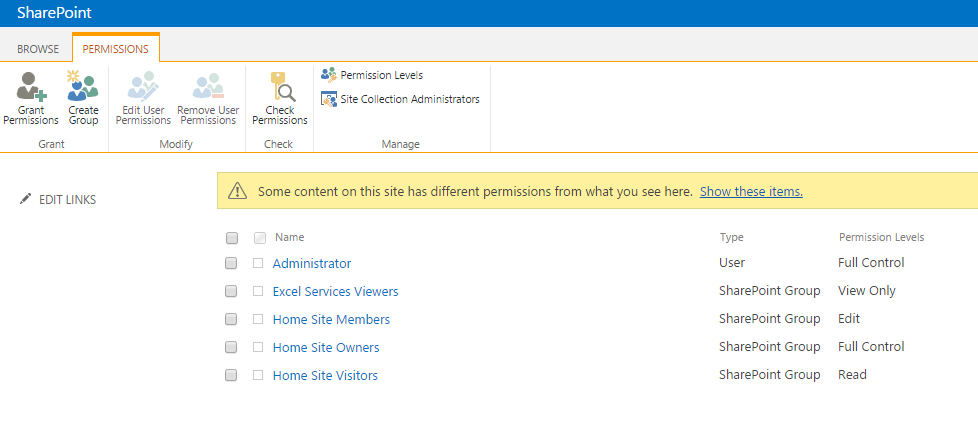Switch to the BROWSE tab
The image size is (978, 424).
pos(38,48)
